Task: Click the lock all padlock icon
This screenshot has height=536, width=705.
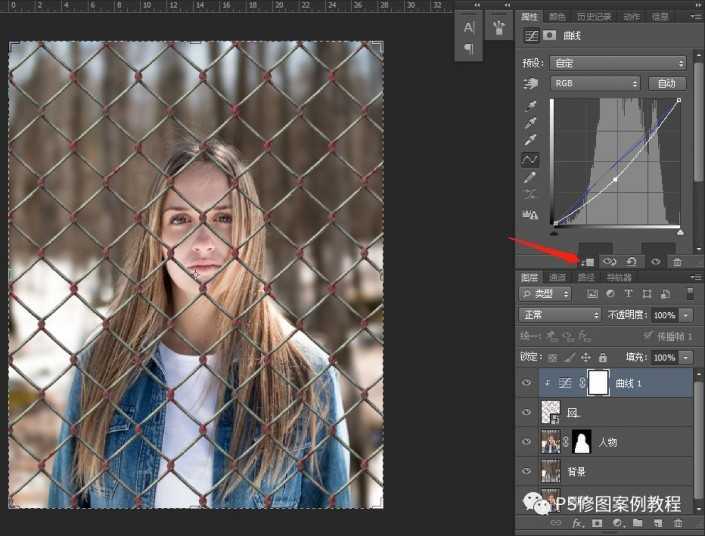Action: pos(602,357)
